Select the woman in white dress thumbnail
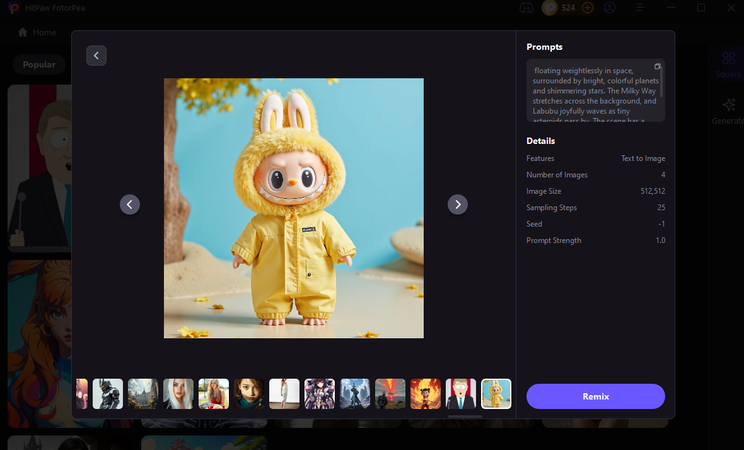The height and width of the screenshot is (450, 744). pyautogui.click(x=284, y=394)
